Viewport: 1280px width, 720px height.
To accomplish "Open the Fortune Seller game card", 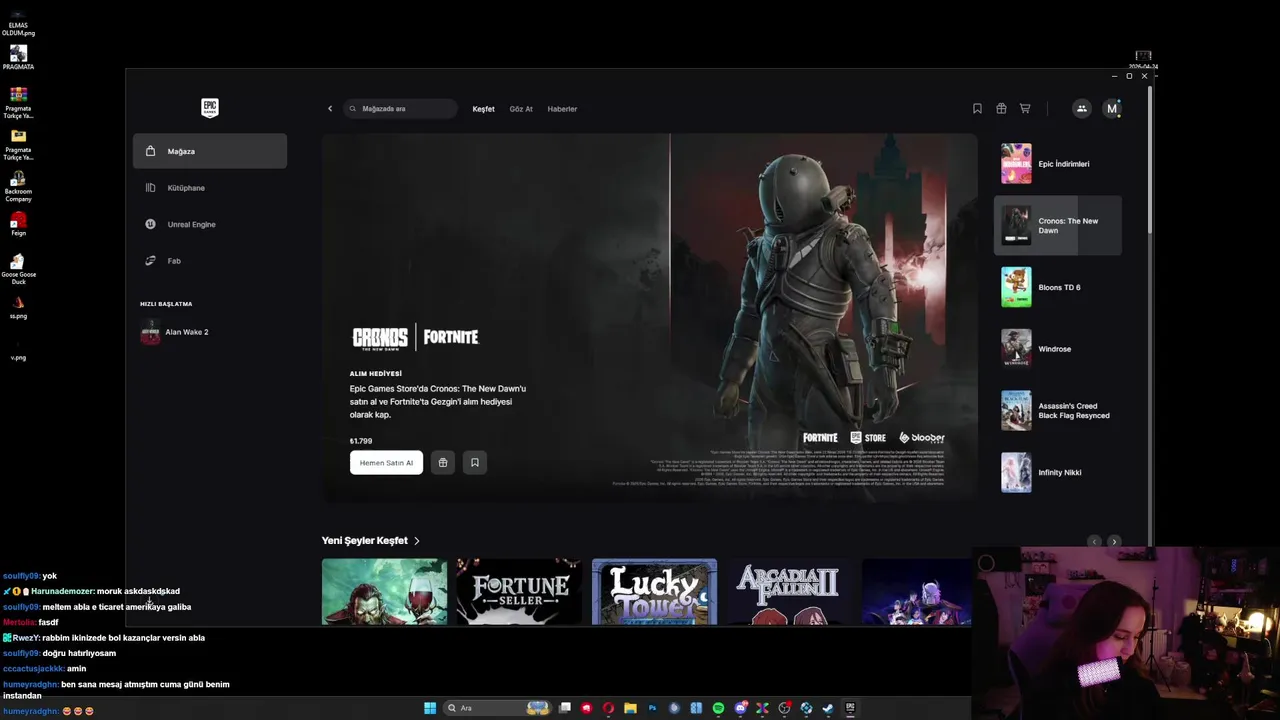I will coord(519,592).
